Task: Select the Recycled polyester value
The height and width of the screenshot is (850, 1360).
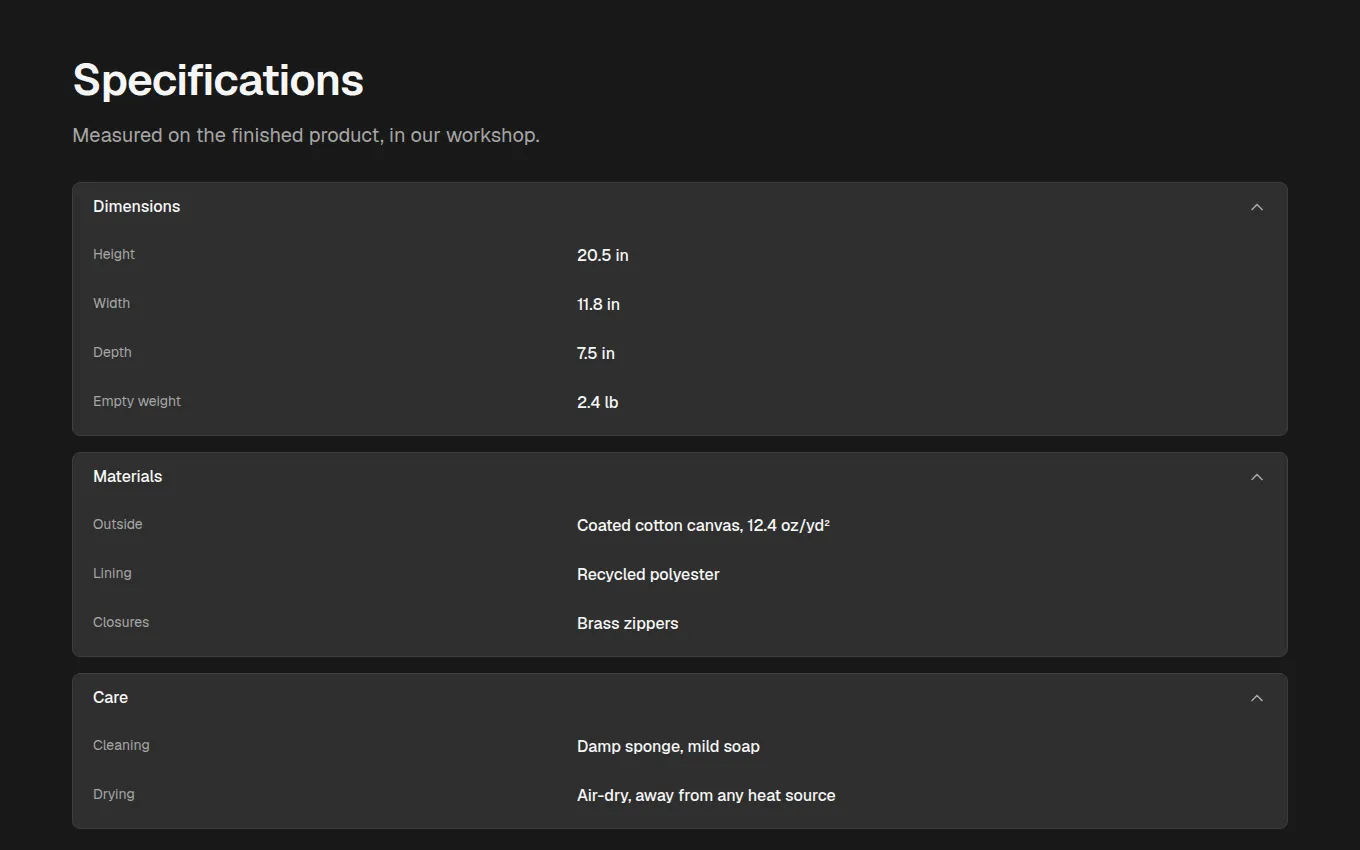Action: coord(648,574)
